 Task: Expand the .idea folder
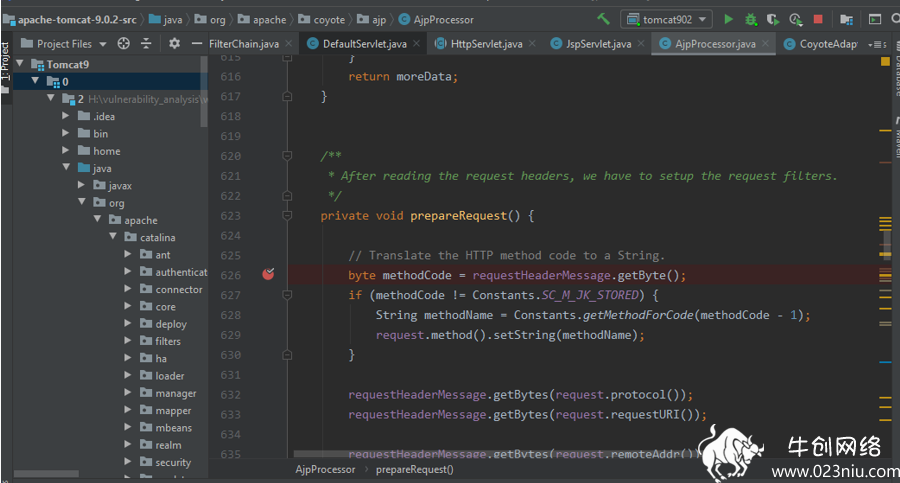(65, 115)
